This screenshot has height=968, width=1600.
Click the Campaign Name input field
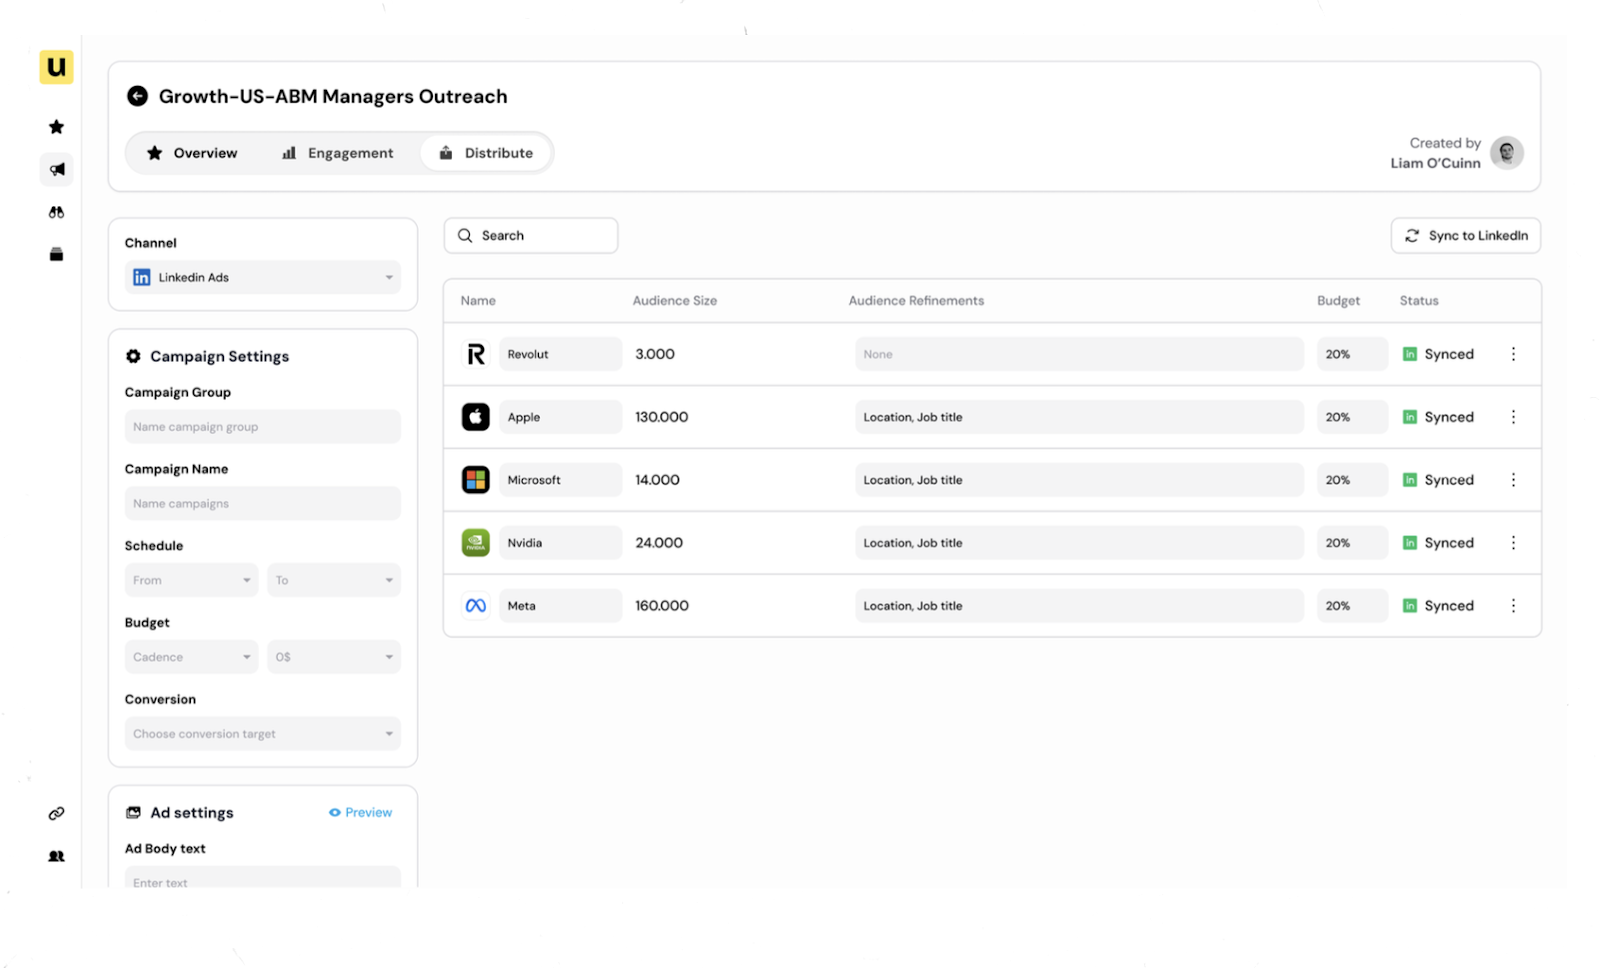263,504
